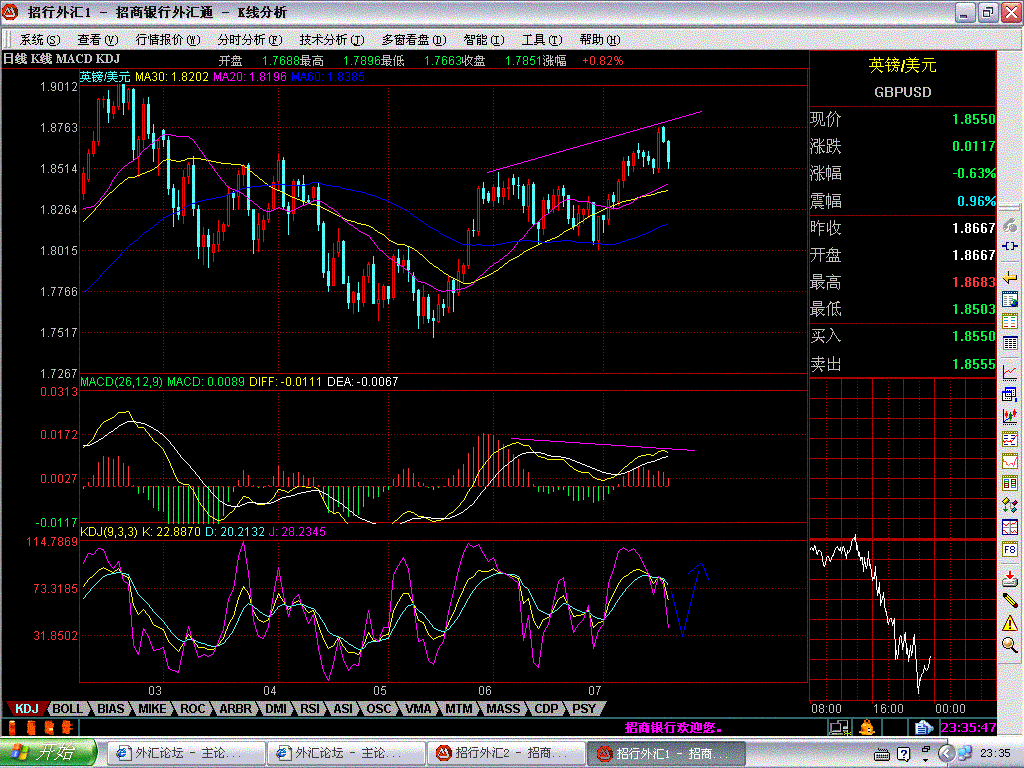Click the yellow warning triangle icon
The image size is (1024, 768).
[x=1010, y=622]
